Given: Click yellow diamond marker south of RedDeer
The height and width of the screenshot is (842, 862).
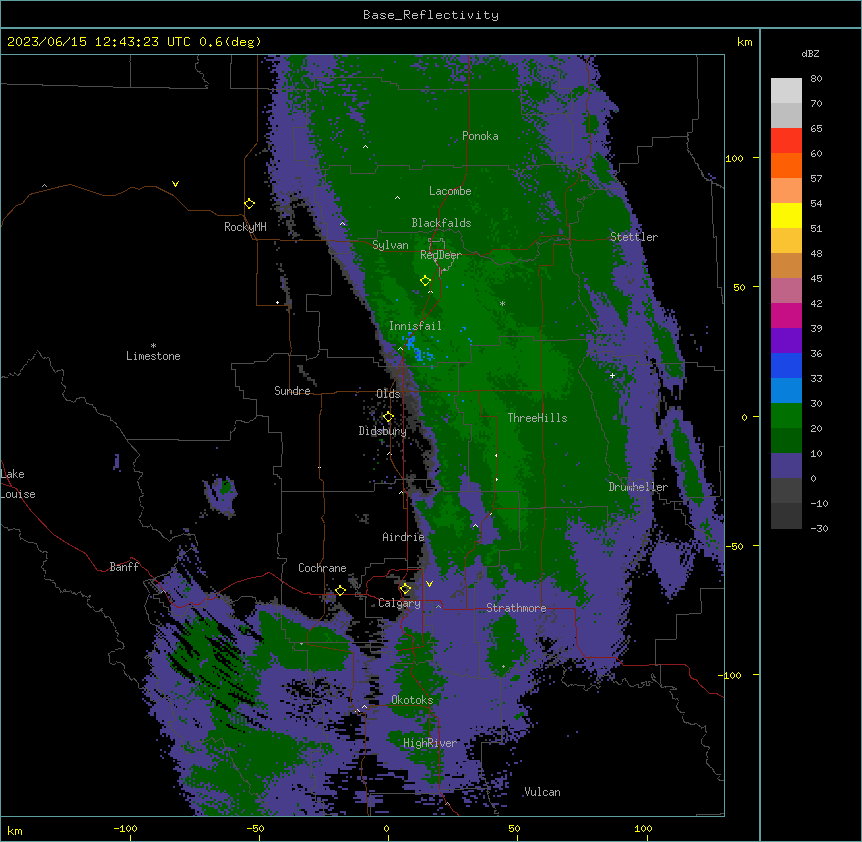Looking at the screenshot, I should 425,281.
